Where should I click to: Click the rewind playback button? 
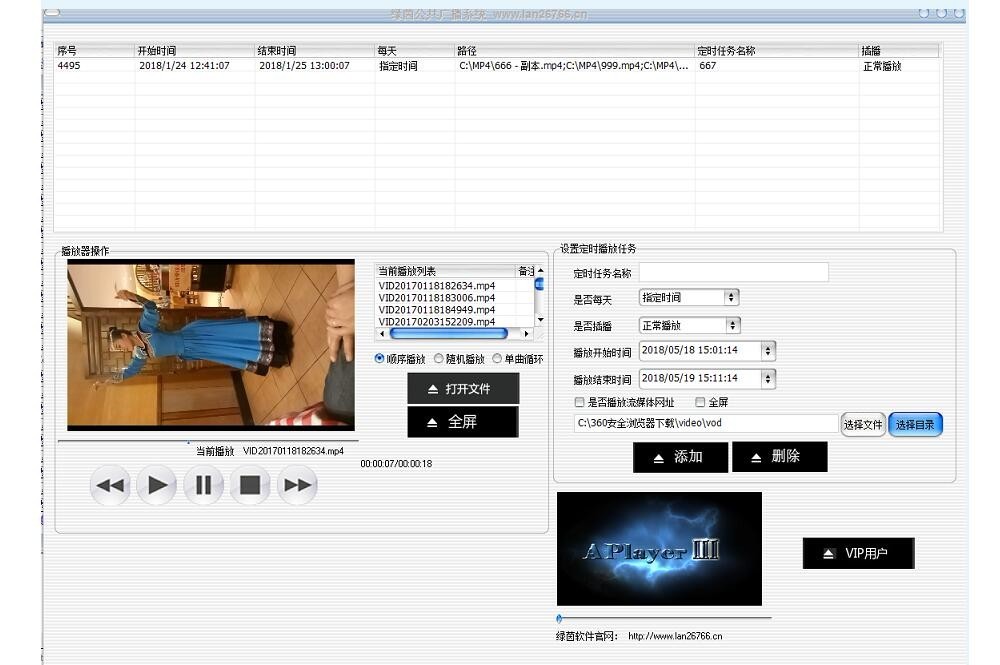click(110, 486)
